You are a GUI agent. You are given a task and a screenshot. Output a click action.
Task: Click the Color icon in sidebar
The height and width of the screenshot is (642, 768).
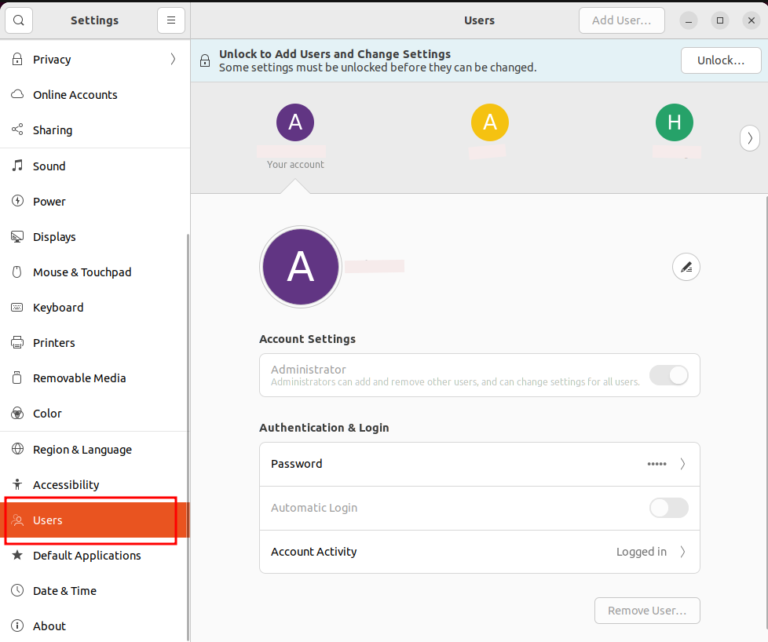tap(17, 413)
